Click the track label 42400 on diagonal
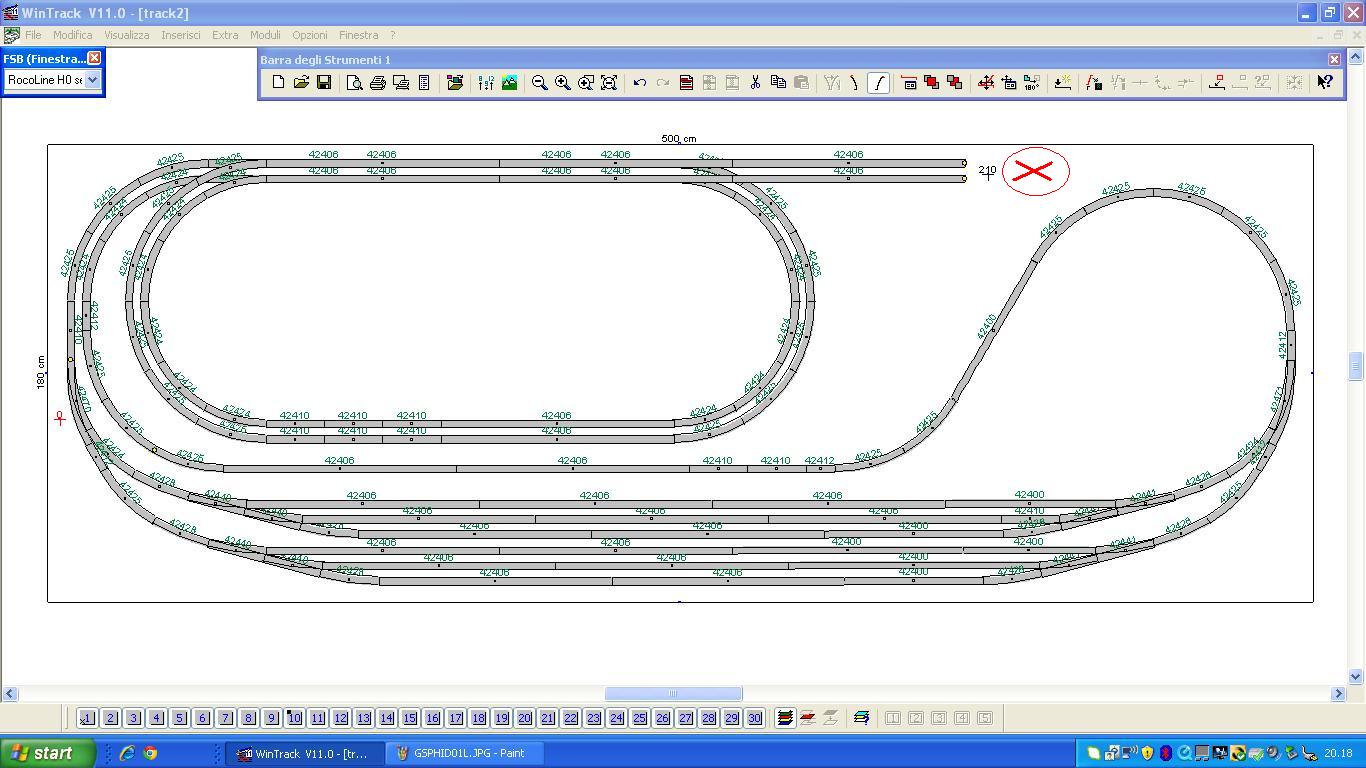The image size is (1366, 768). click(987, 326)
